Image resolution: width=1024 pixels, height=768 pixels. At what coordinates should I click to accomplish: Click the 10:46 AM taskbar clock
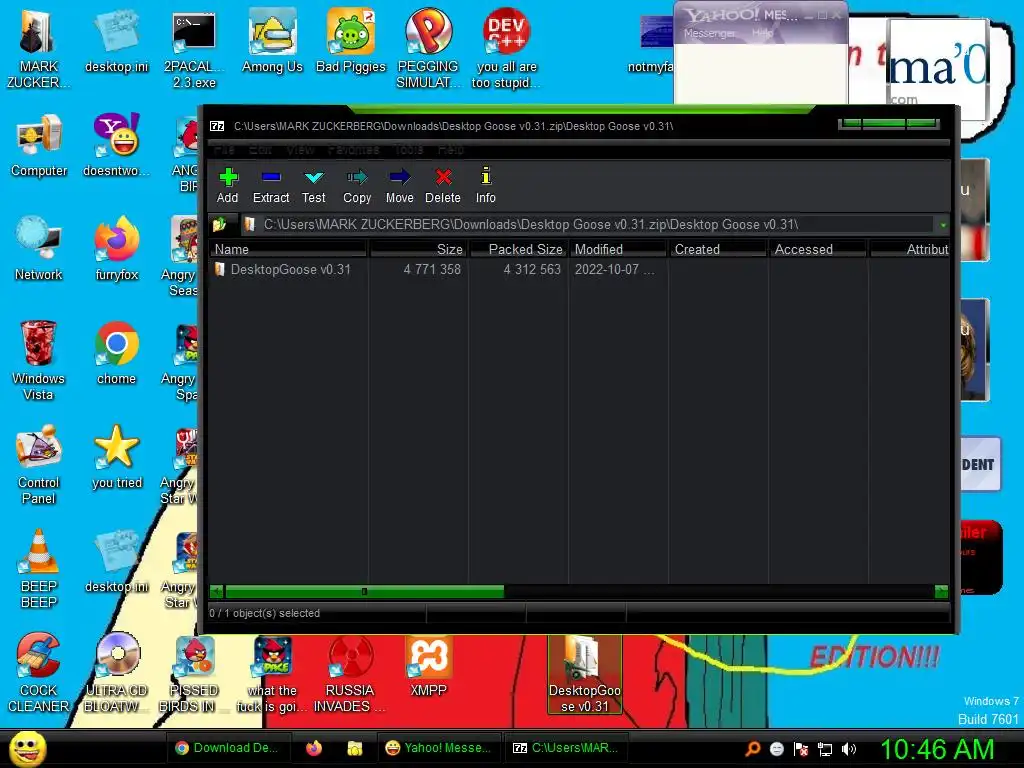(937, 749)
